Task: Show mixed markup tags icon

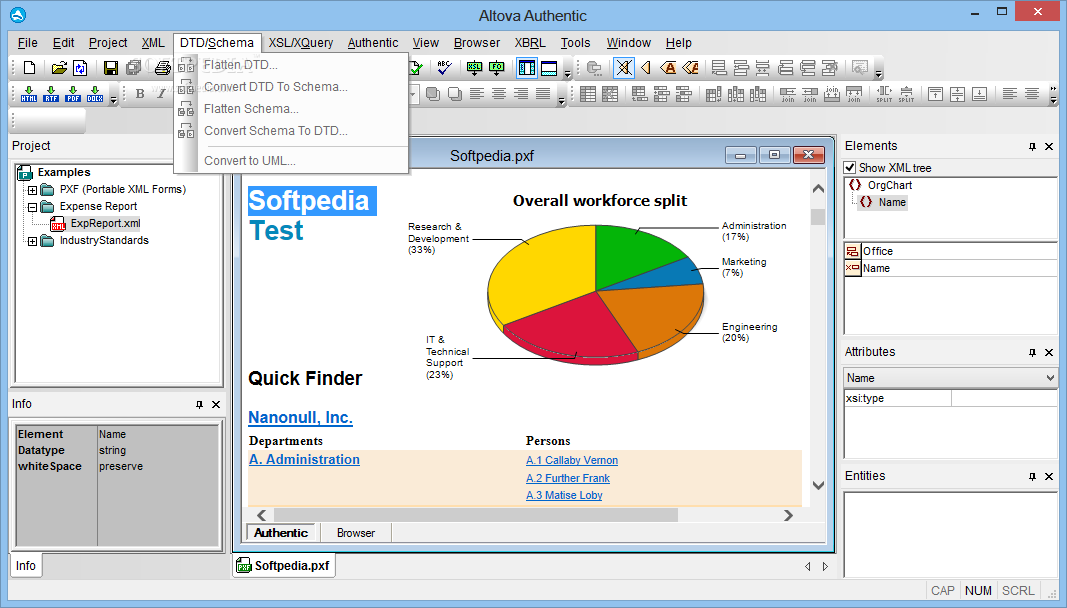Action: point(691,67)
